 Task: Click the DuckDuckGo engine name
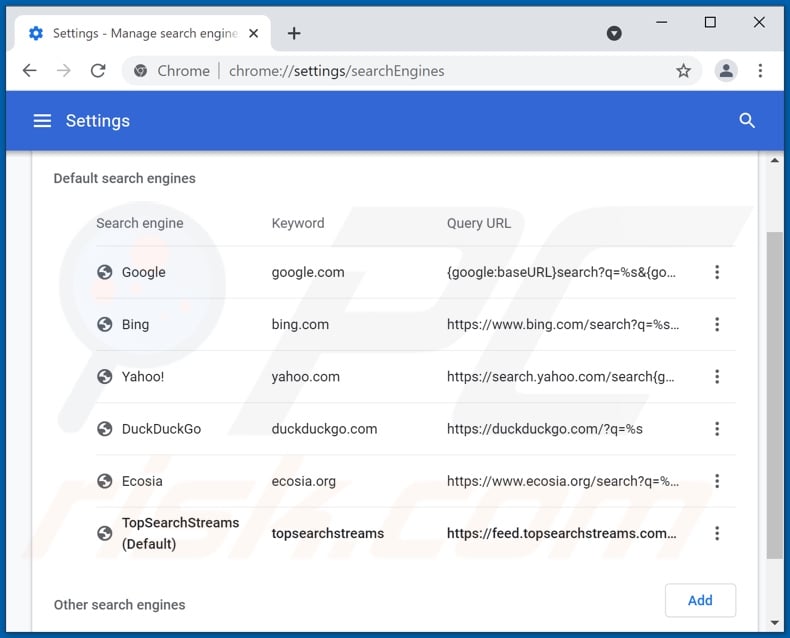[x=161, y=429]
